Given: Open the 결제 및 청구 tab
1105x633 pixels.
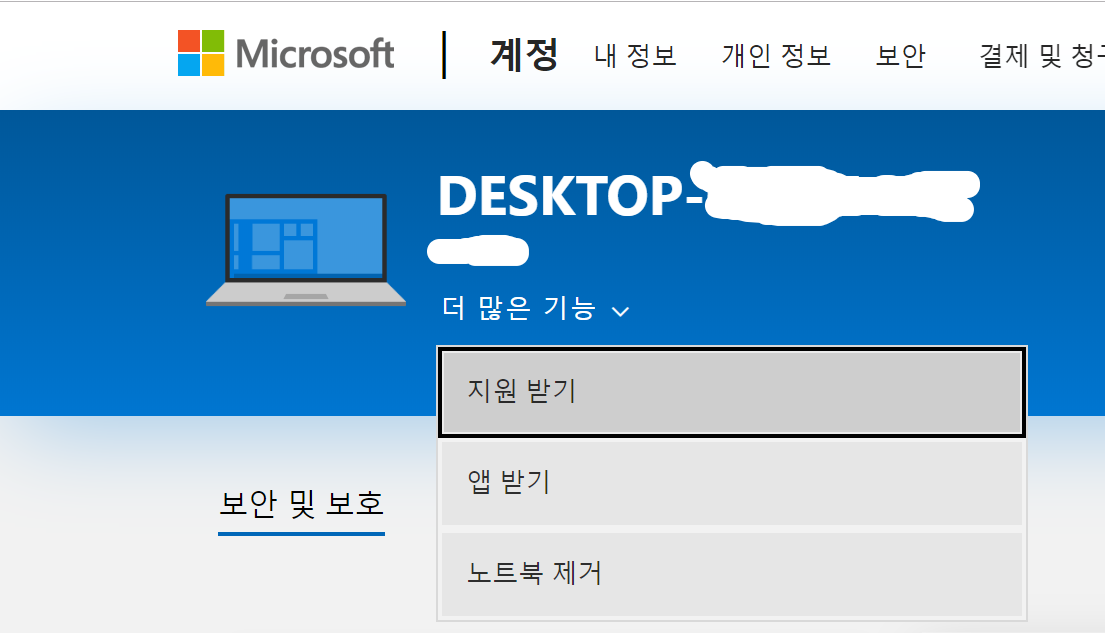Looking at the screenshot, I should tap(1042, 56).
